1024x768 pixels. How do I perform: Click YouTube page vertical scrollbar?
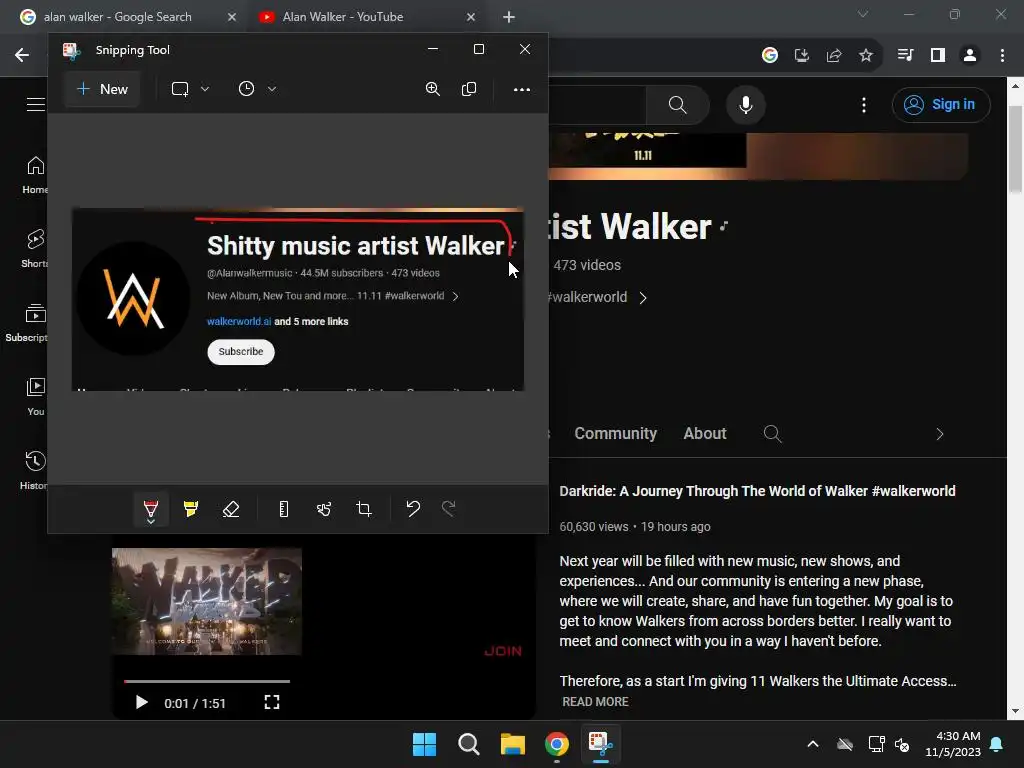tap(1015, 149)
